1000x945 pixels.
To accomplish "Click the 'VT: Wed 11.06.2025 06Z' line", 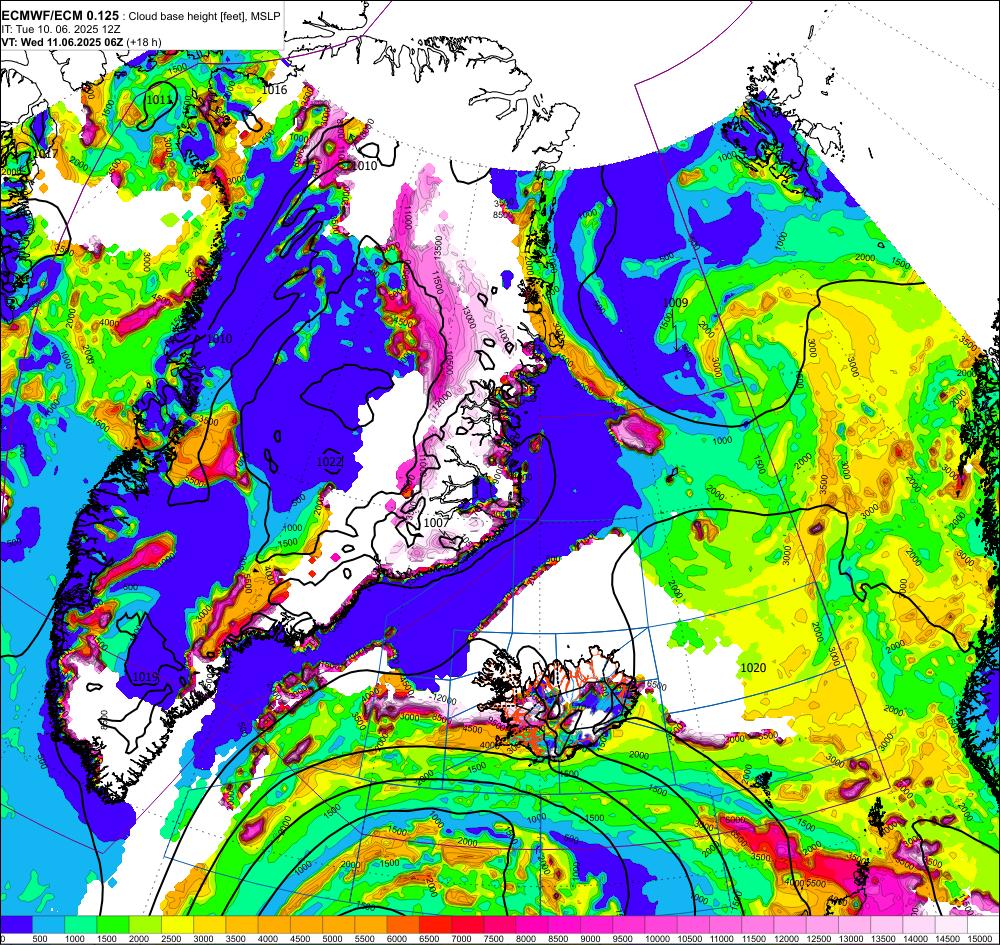I will (62, 42).
